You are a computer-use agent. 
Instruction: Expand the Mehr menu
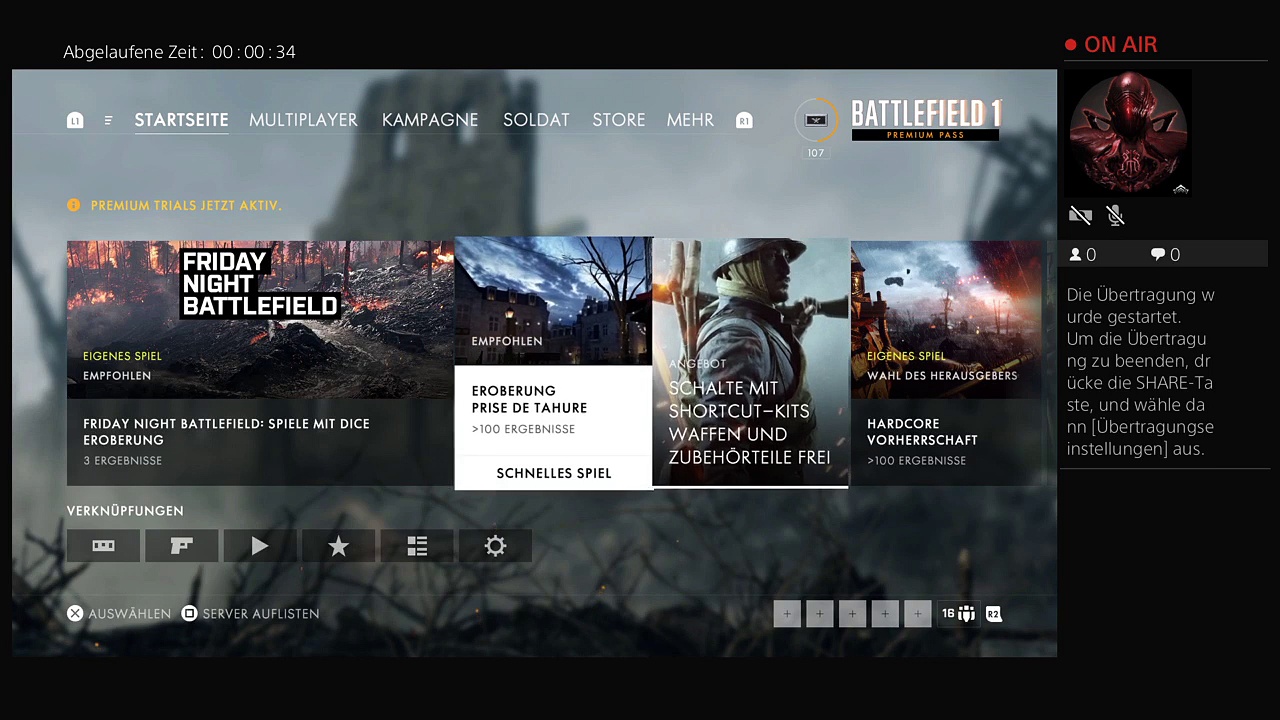tap(690, 120)
